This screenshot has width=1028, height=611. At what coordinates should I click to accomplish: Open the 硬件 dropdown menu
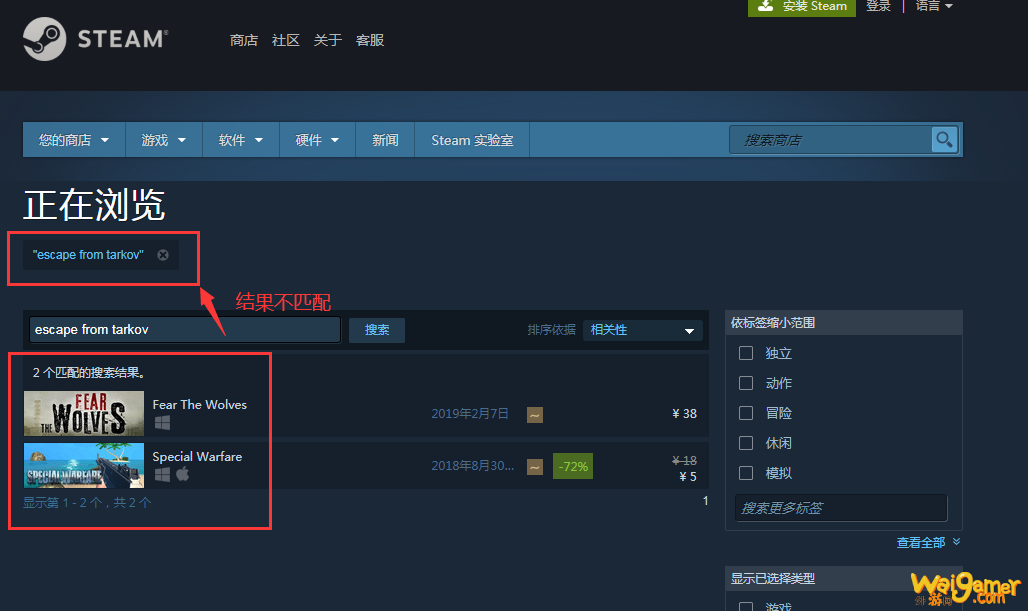point(317,140)
